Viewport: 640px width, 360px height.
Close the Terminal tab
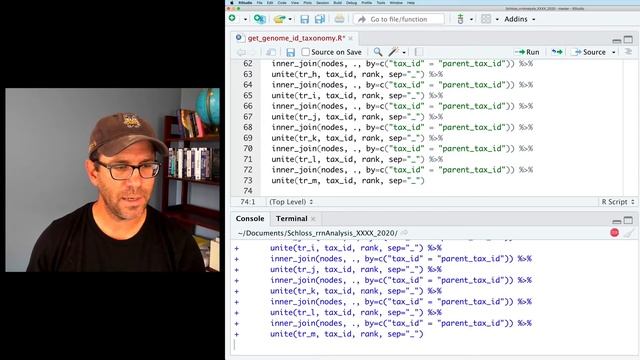(x=313, y=219)
